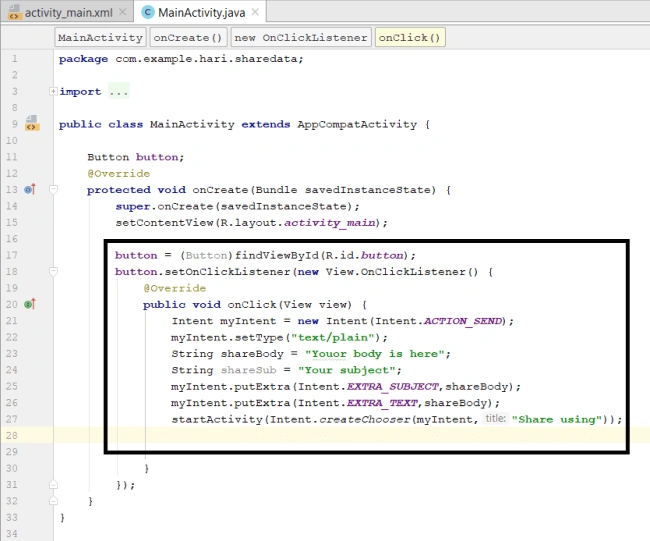The height and width of the screenshot is (541, 650).
Task: Click the findViewById call
Action: click(276, 255)
